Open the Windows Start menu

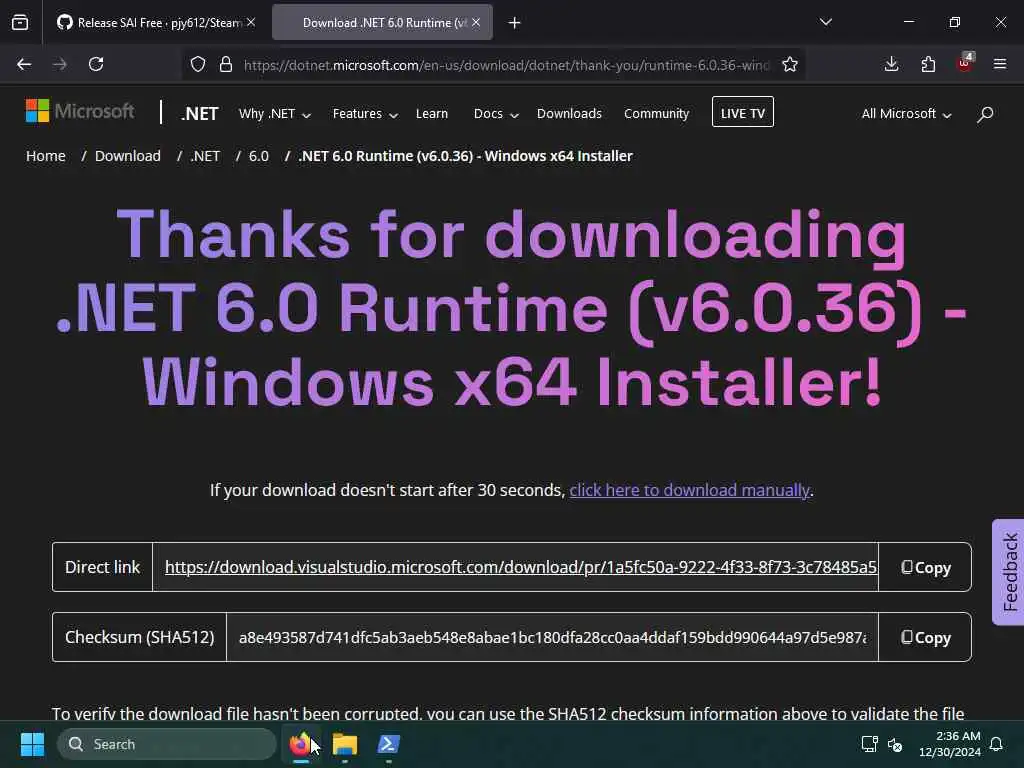click(x=32, y=744)
